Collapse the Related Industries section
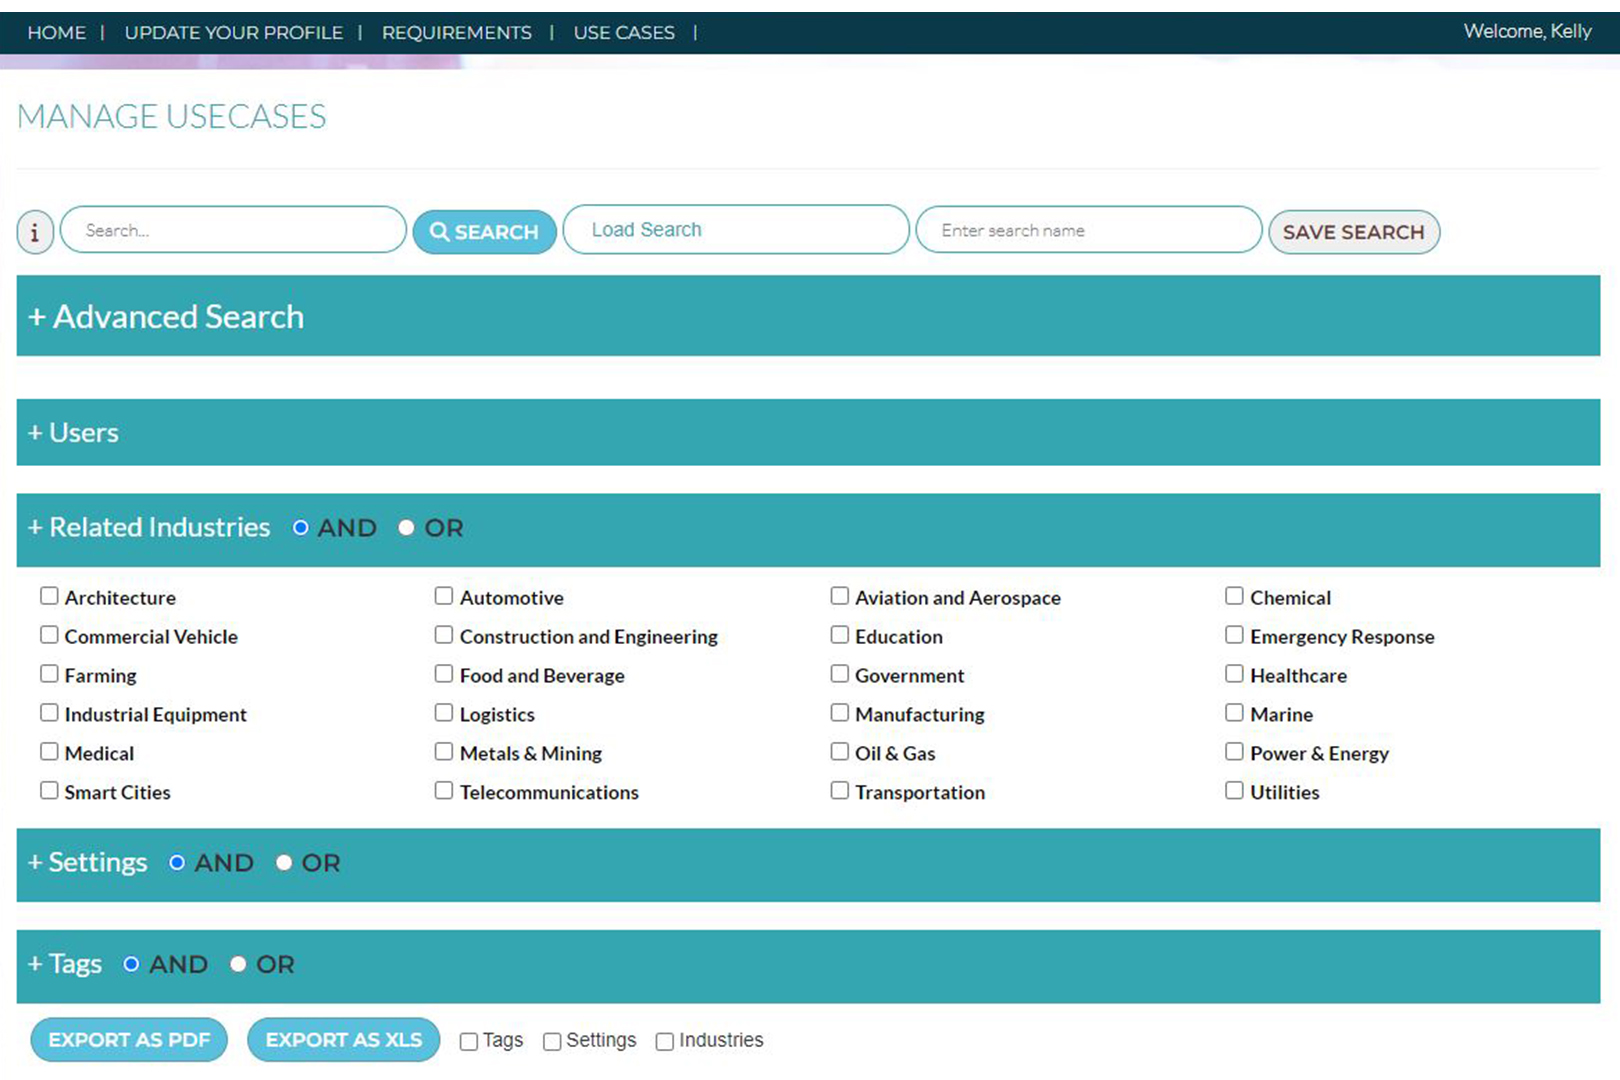The width and height of the screenshot is (1620, 1080). 148,528
